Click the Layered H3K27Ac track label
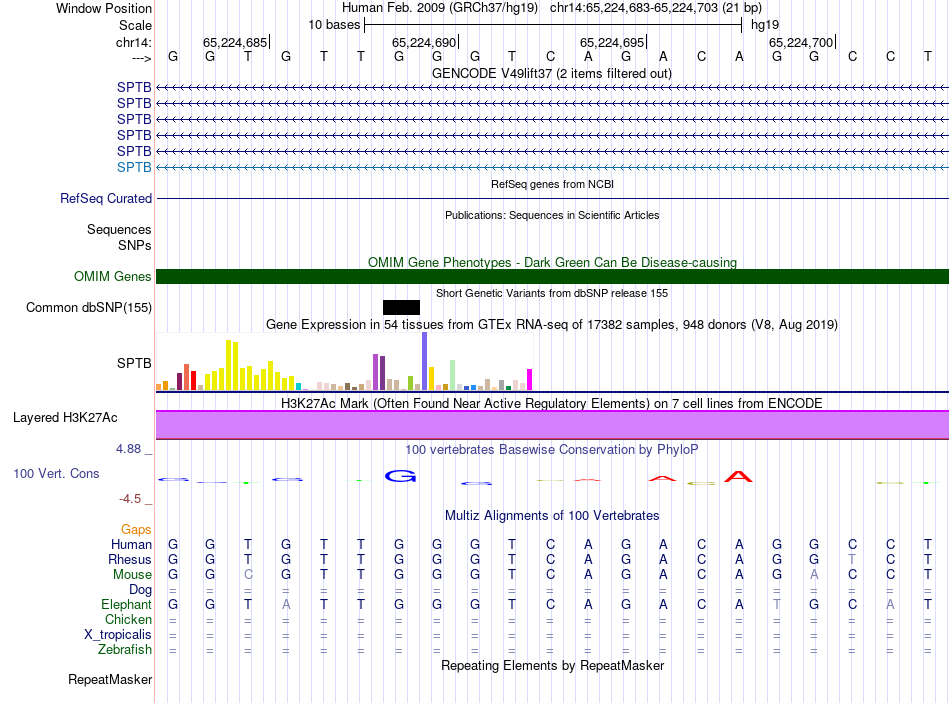 (x=65, y=418)
